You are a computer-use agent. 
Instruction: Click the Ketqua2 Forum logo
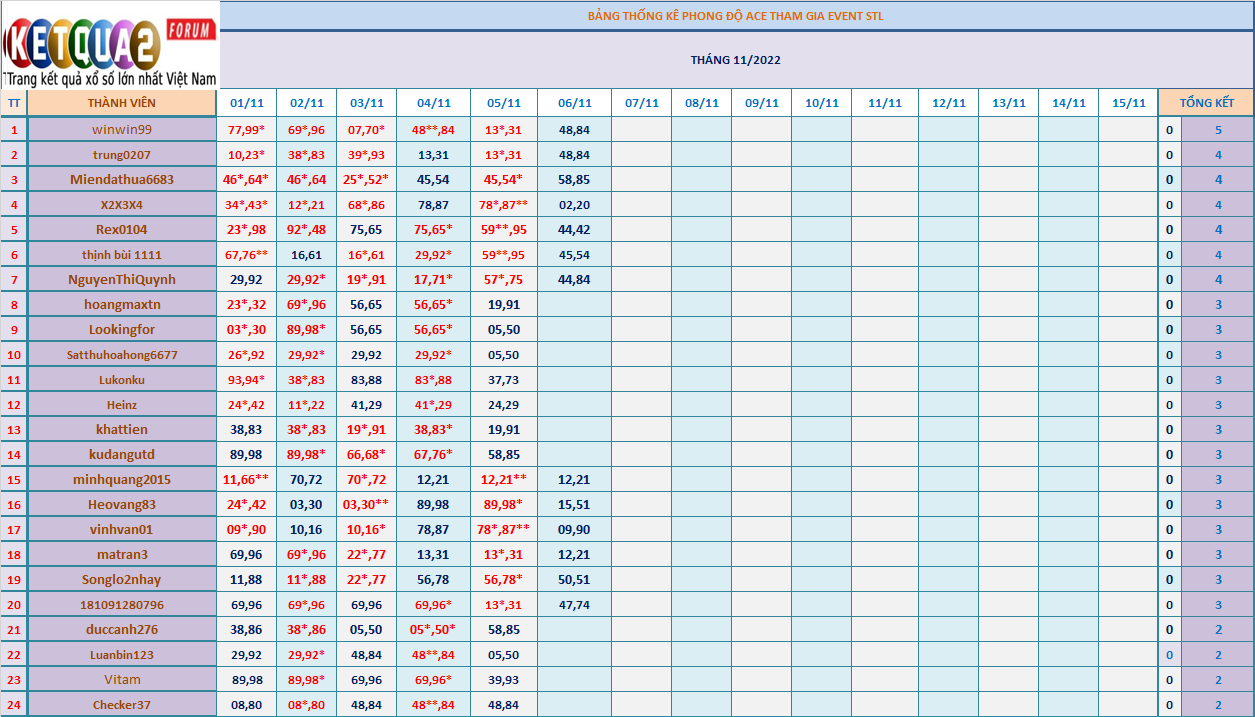pyautogui.click(x=110, y=45)
